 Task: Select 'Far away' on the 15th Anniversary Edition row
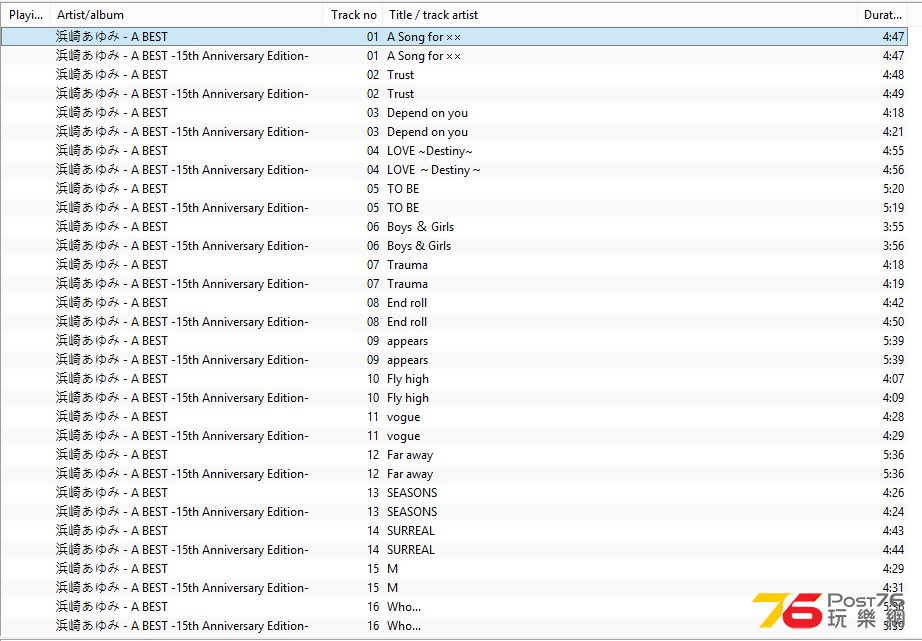click(x=410, y=474)
